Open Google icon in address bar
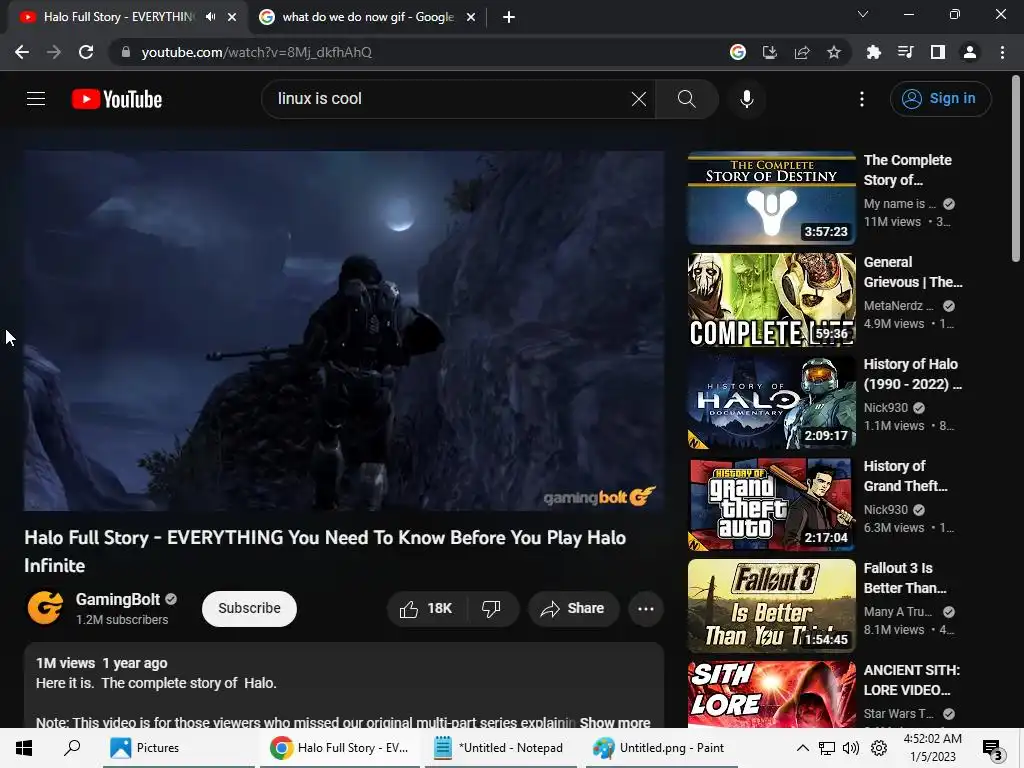The image size is (1024, 768). point(737,52)
